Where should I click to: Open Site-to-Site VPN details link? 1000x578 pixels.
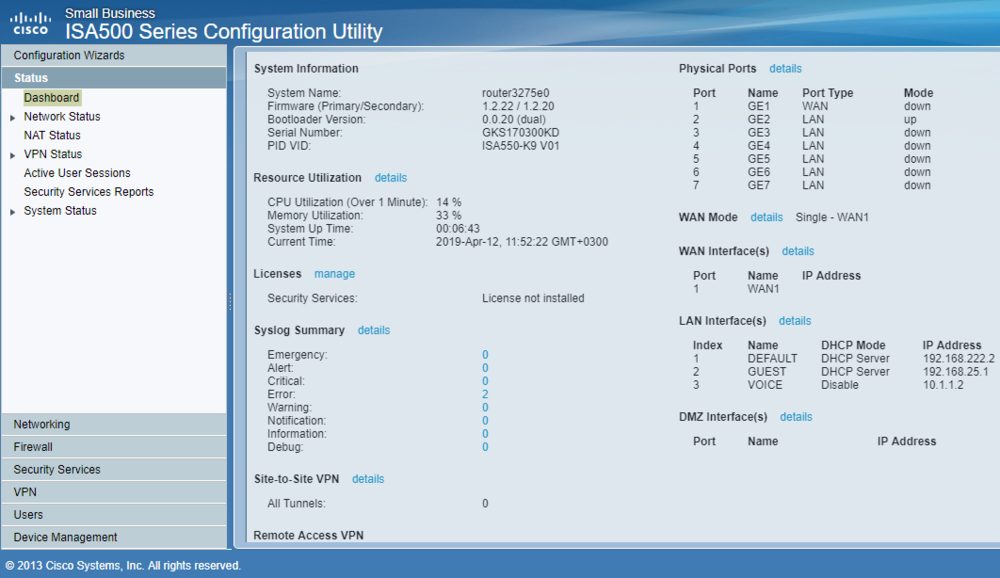coord(368,479)
